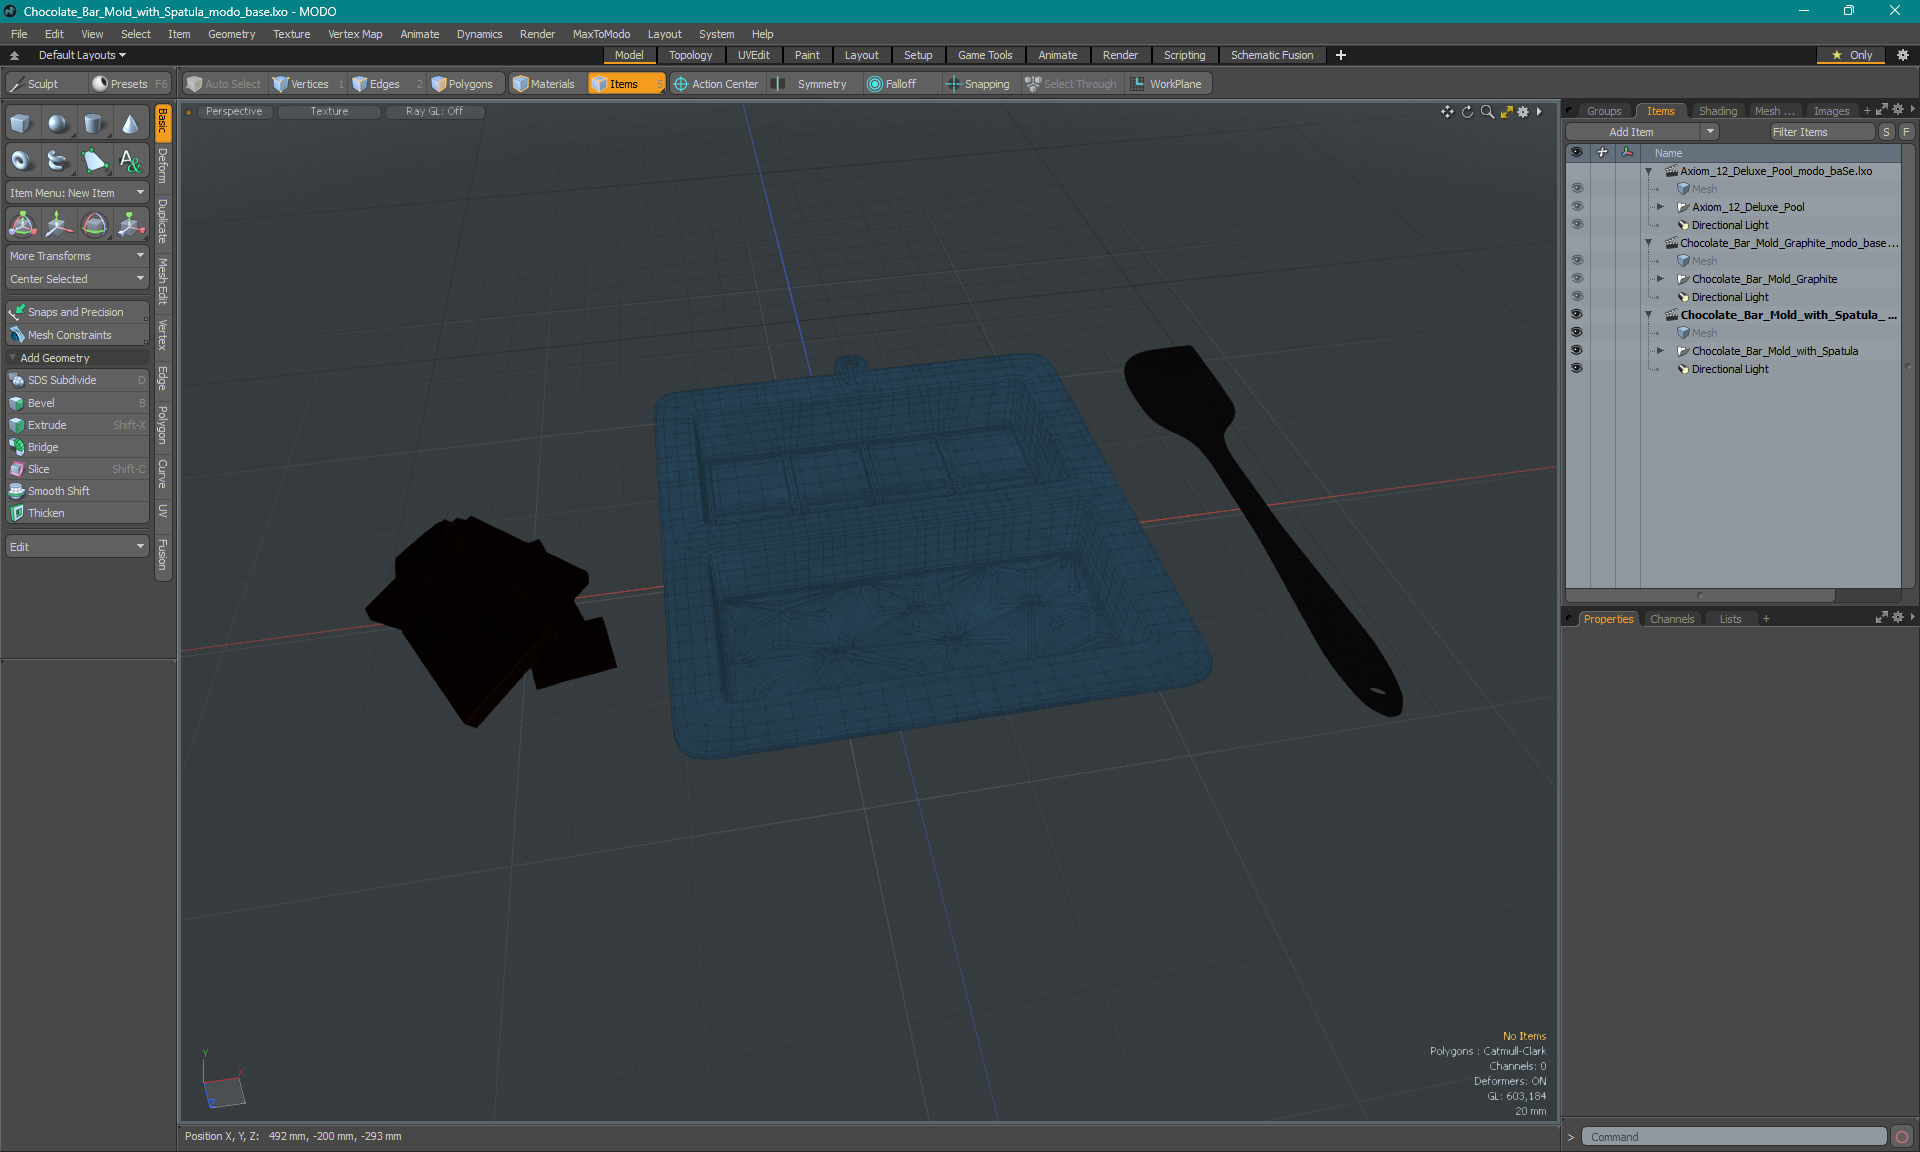The height and width of the screenshot is (1152, 1920).
Task: Select the torus primitive tool
Action: pyautogui.click(x=22, y=160)
